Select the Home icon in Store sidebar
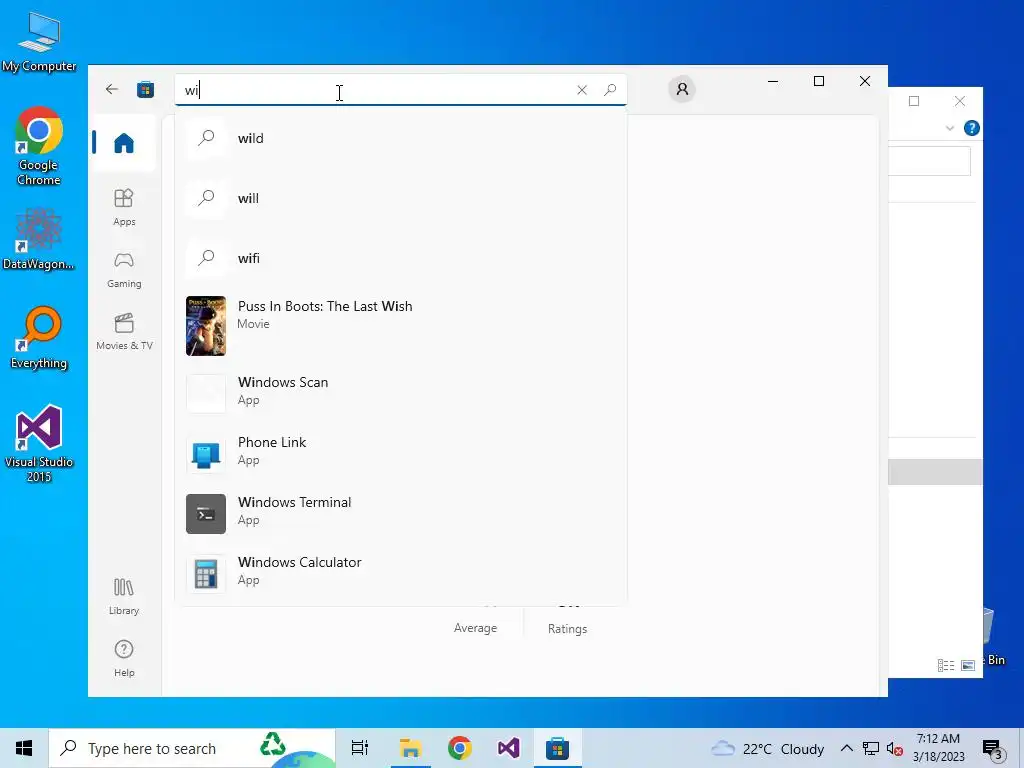 123,143
